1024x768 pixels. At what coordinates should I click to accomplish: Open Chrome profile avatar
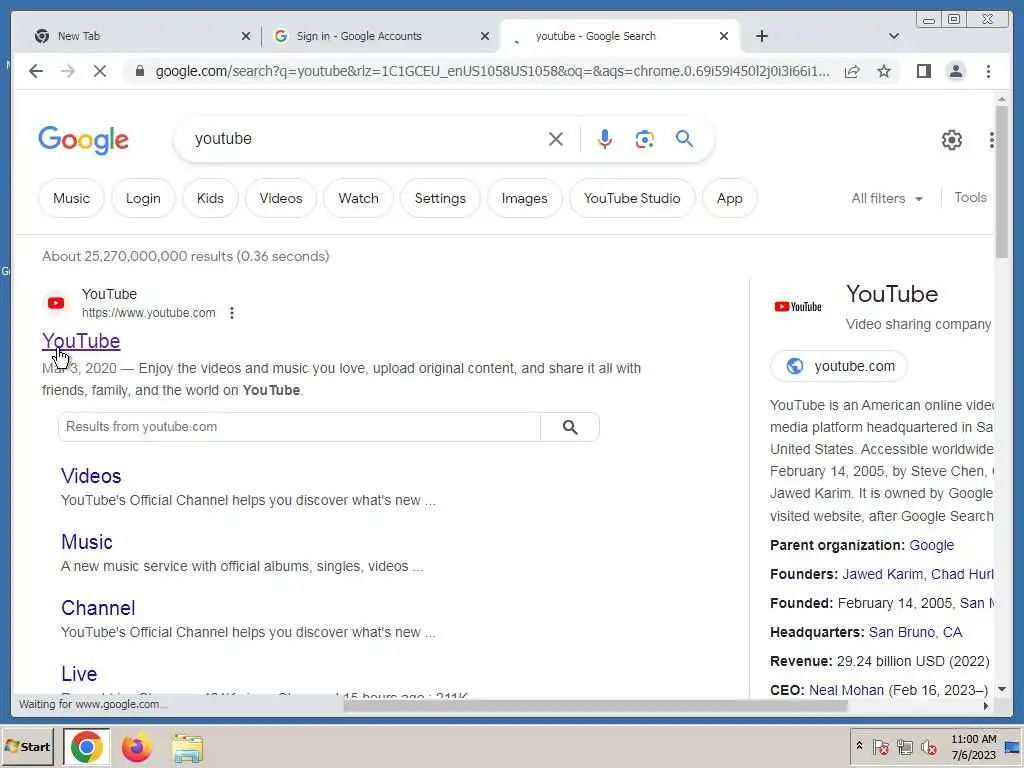point(955,71)
